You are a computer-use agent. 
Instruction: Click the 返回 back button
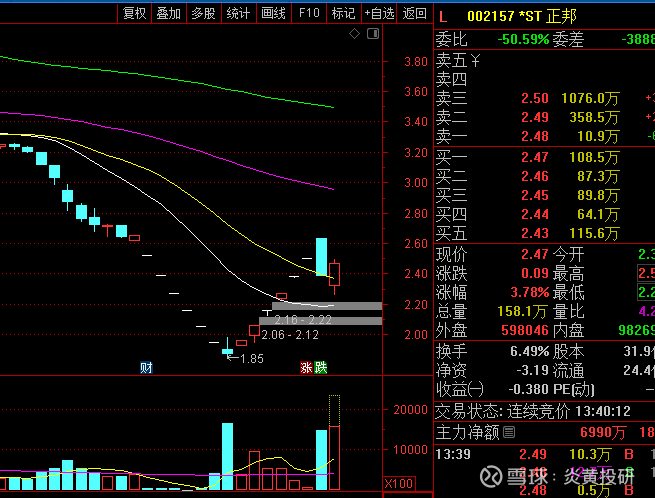[x=414, y=13]
